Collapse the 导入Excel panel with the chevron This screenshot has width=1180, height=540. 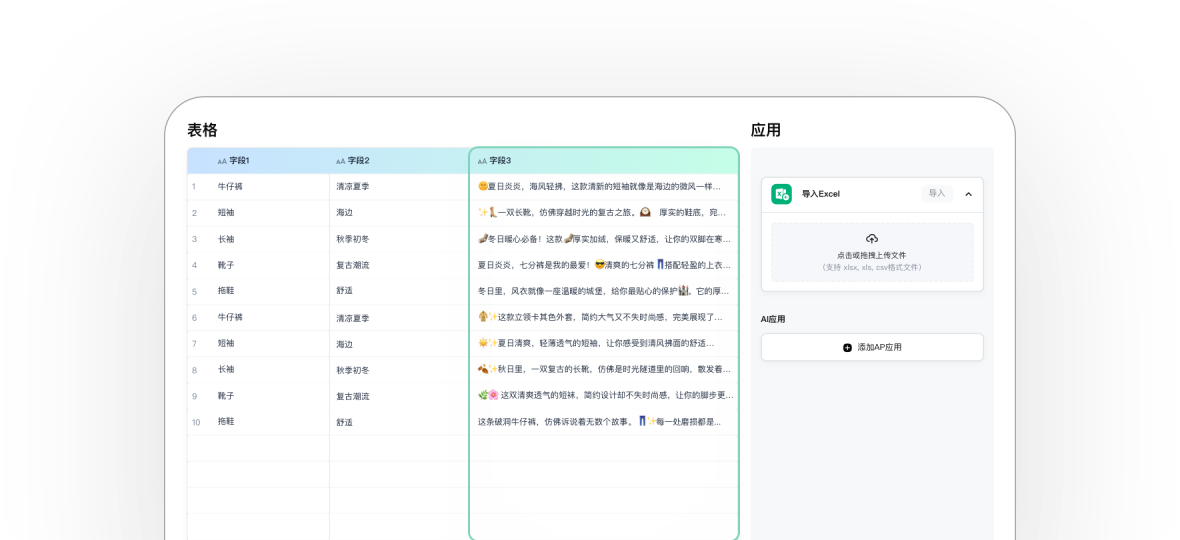tap(968, 194)
